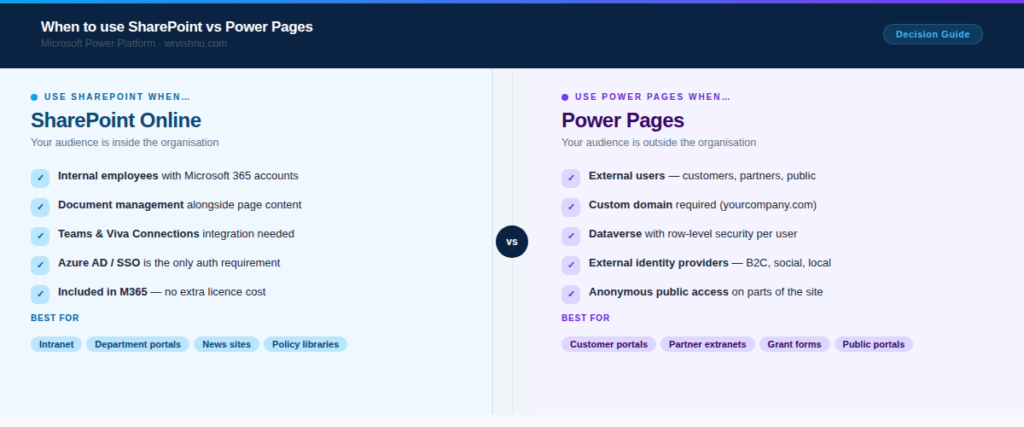Click the Decision Guide badge

[x=933, y=34]
